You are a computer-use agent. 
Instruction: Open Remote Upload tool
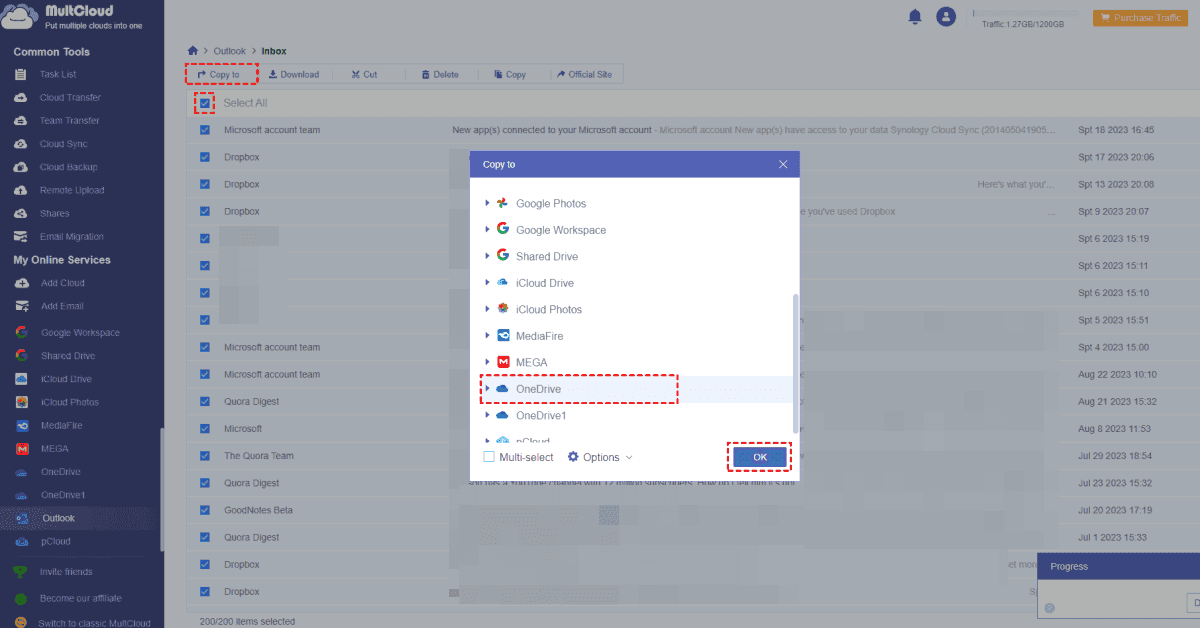point(71,190)
